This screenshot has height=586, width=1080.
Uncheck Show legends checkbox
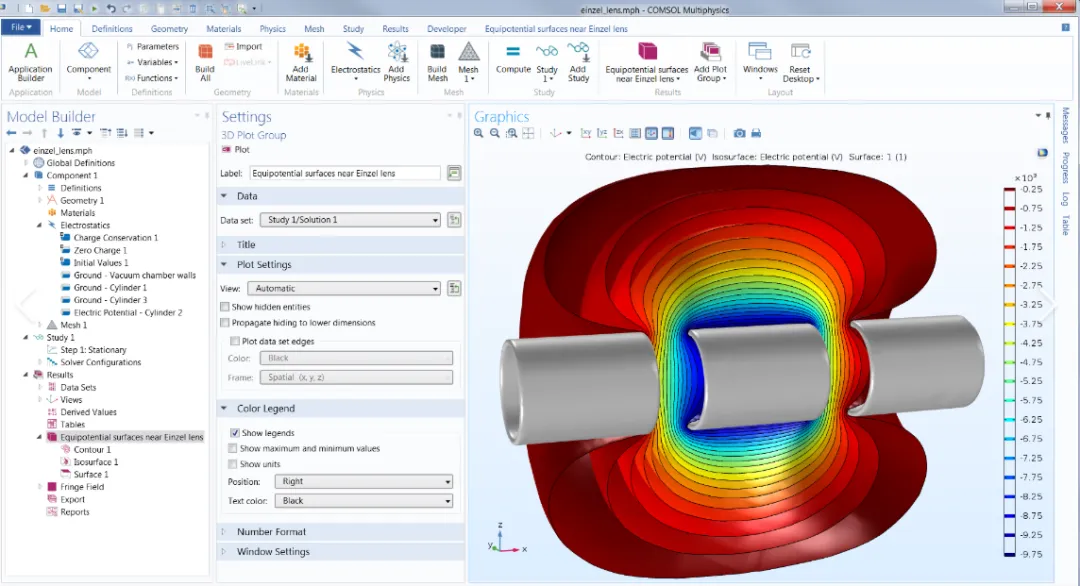click(x=235, y=433)
